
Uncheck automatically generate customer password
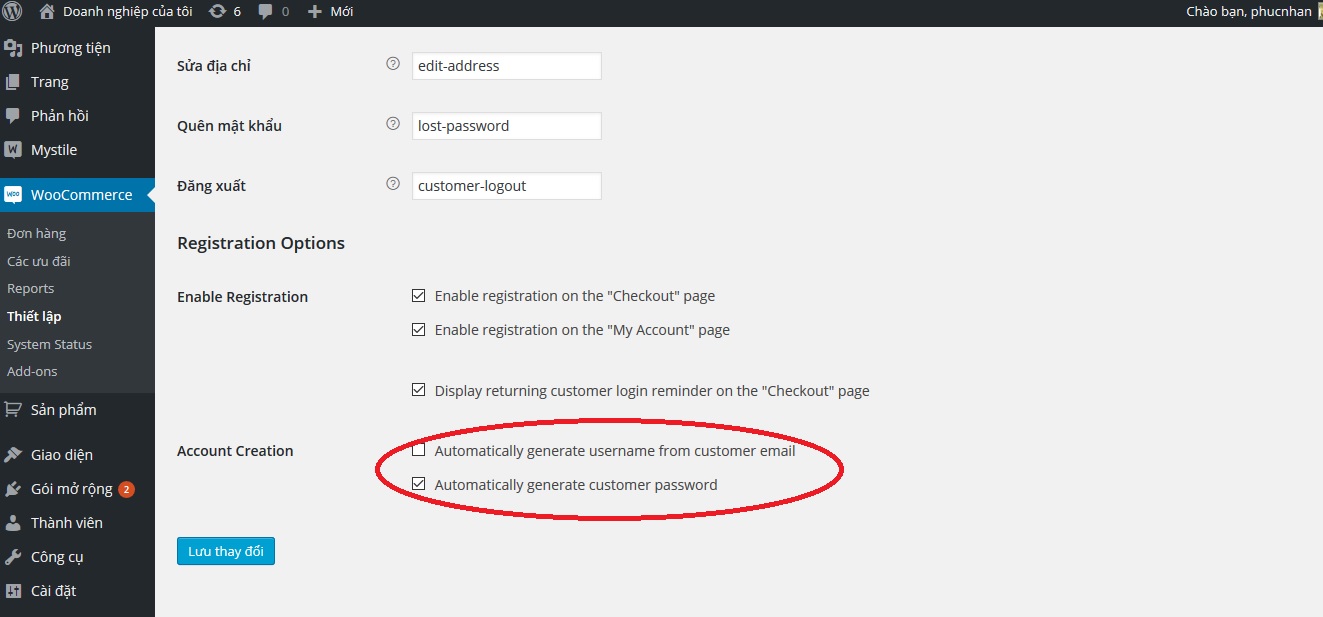point(419,485)
